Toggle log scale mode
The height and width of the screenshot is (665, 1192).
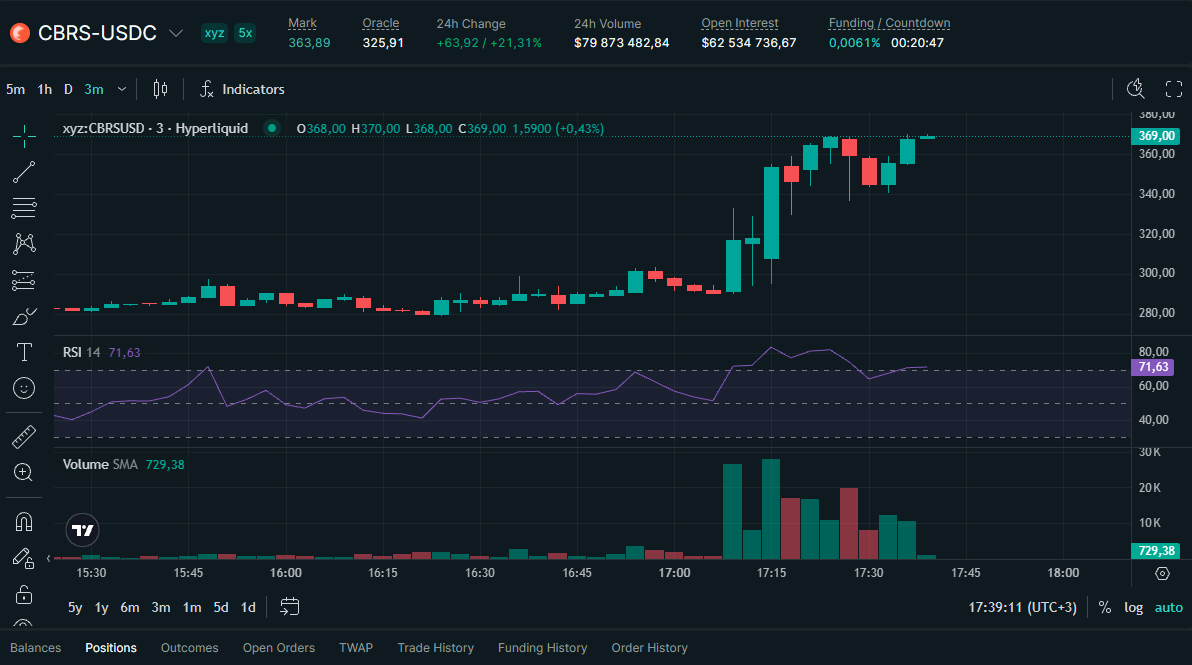tap(1133, 607)
